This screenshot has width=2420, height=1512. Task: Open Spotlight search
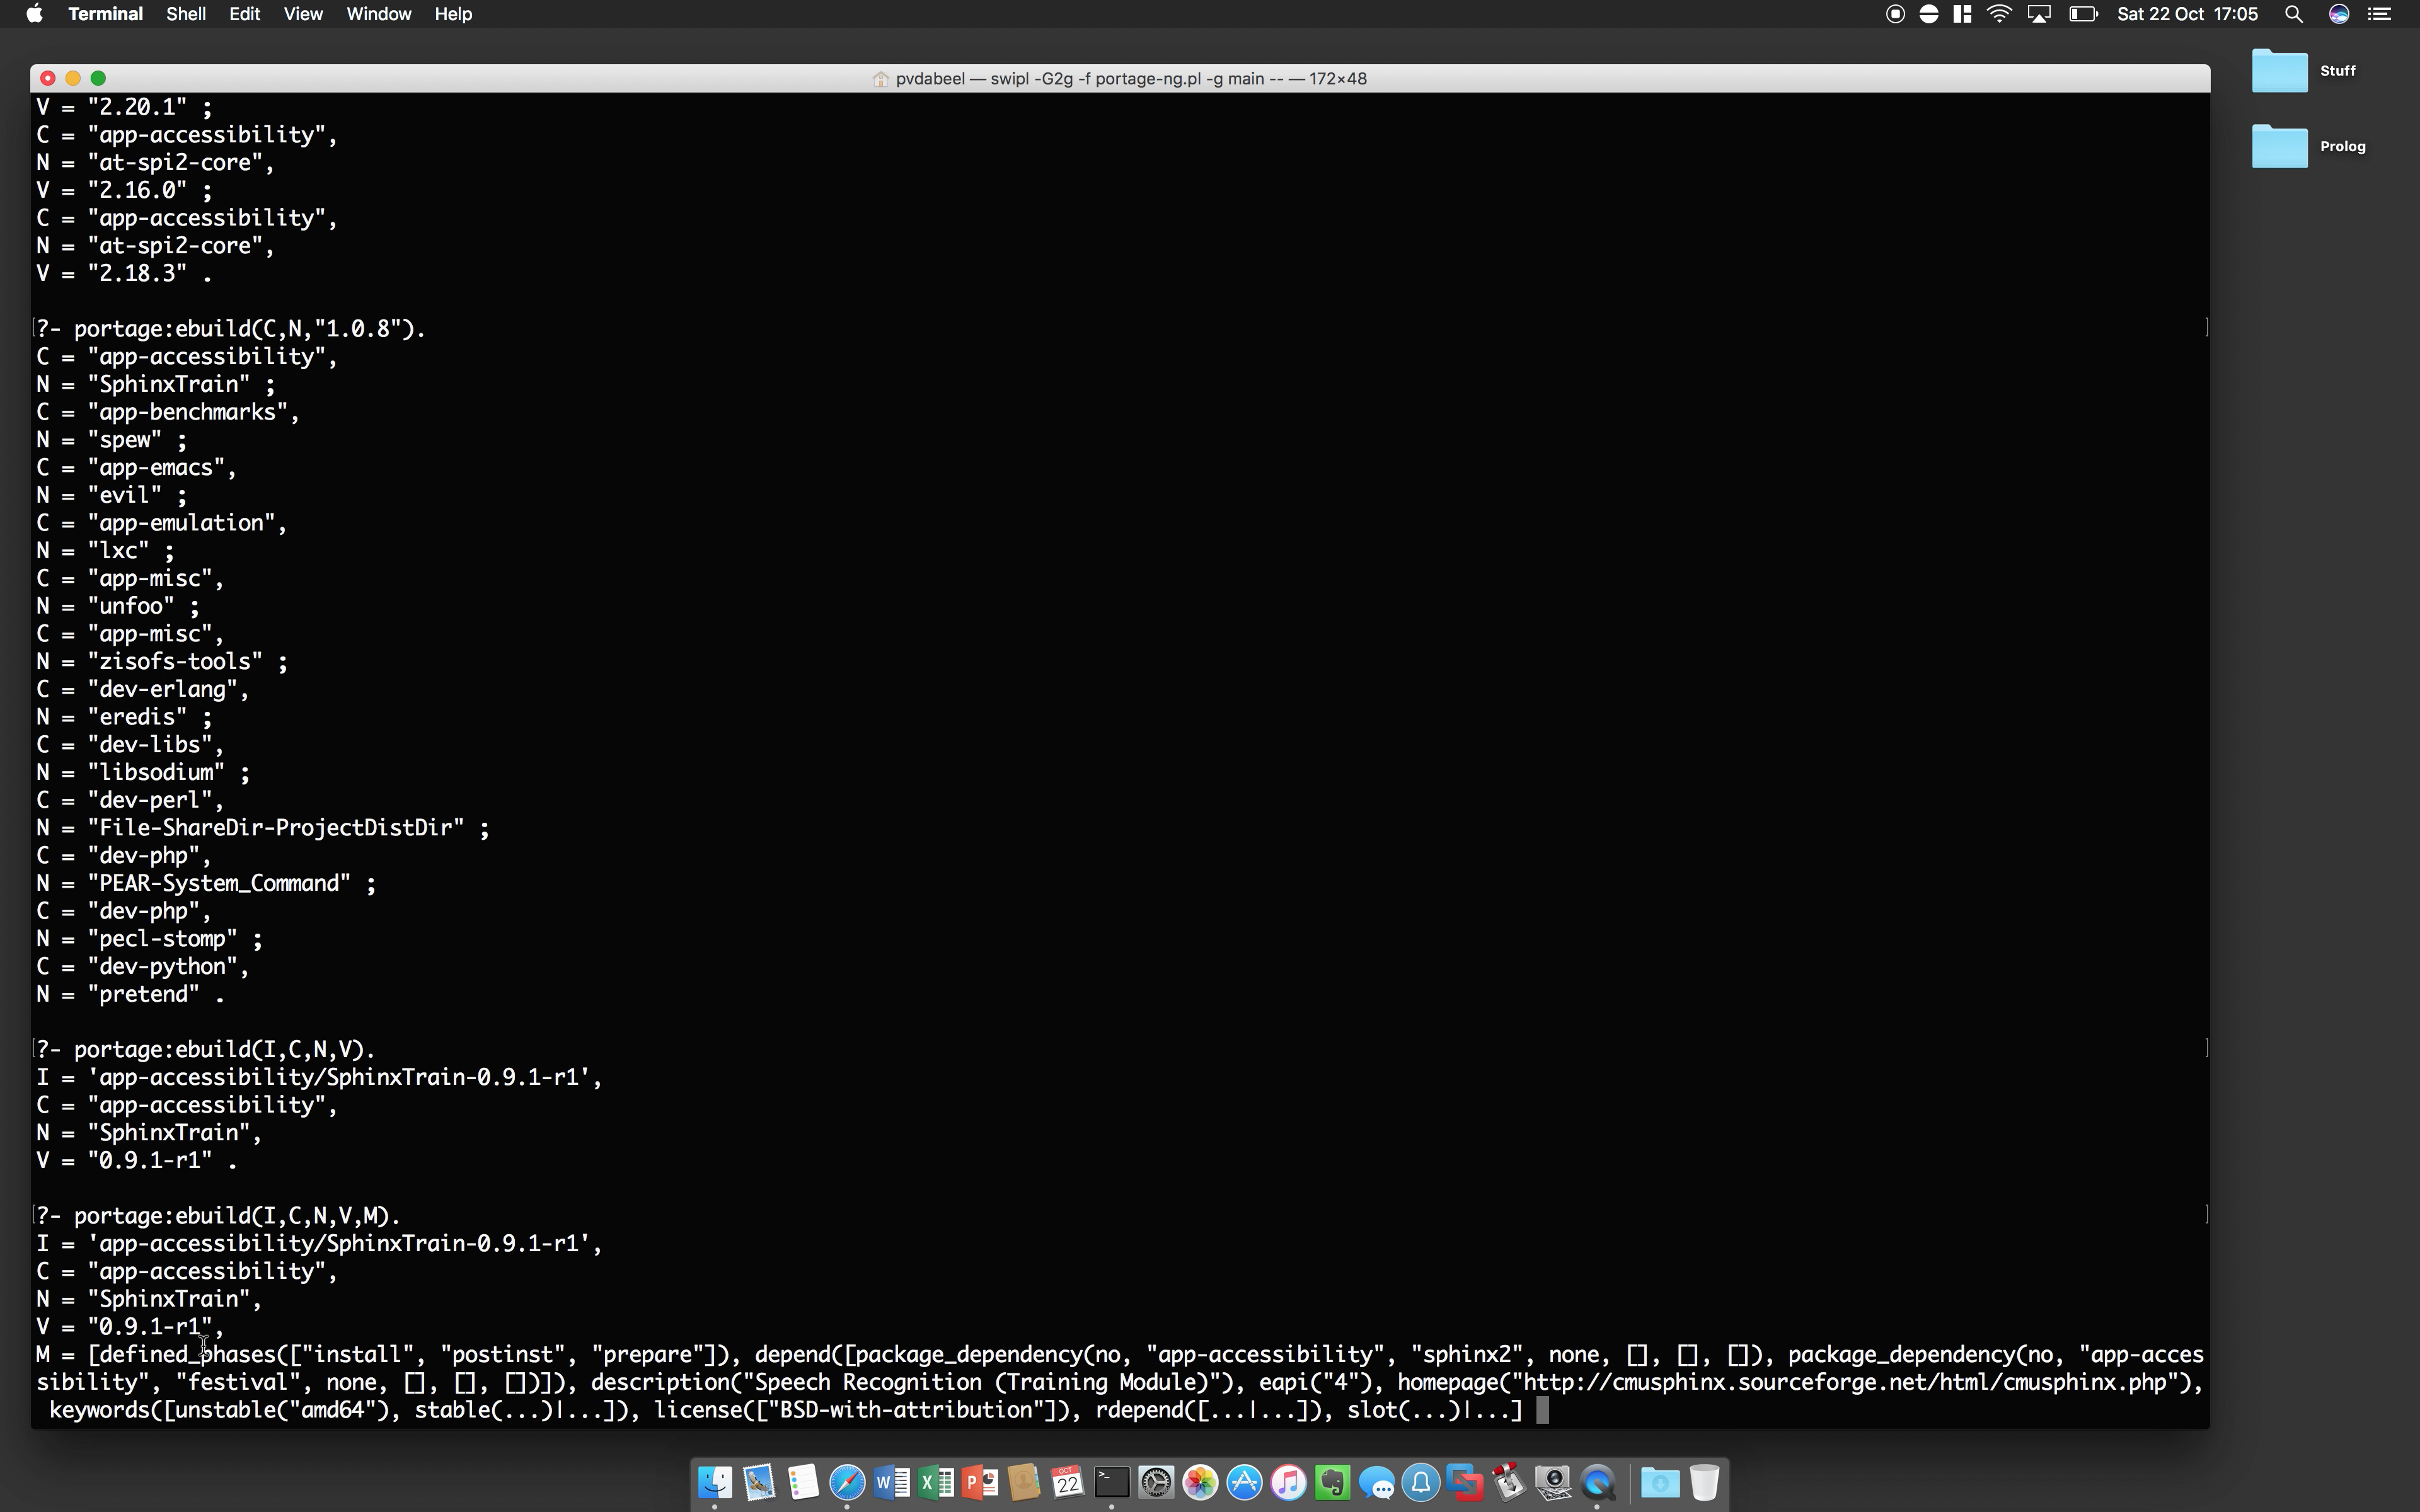click(2294, 14)
